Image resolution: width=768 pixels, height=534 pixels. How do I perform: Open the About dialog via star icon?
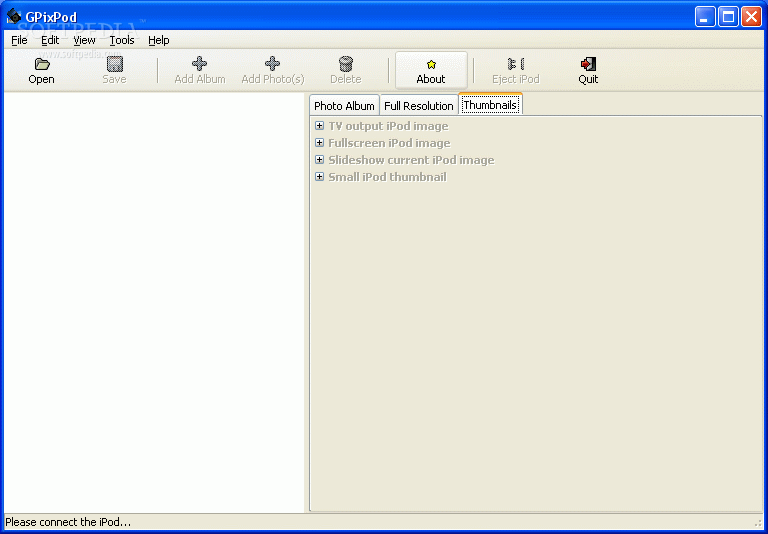pos(431,64)
